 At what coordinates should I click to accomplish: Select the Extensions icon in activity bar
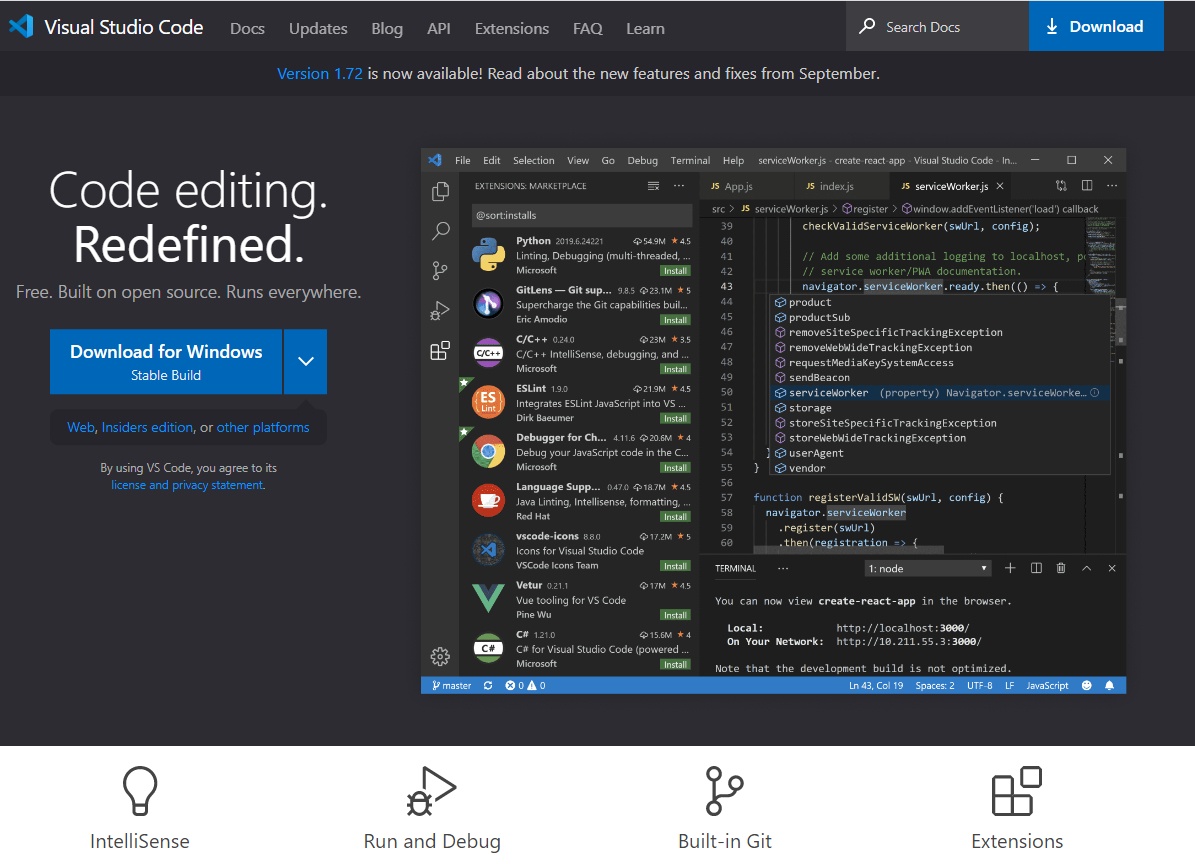point(441,350)
